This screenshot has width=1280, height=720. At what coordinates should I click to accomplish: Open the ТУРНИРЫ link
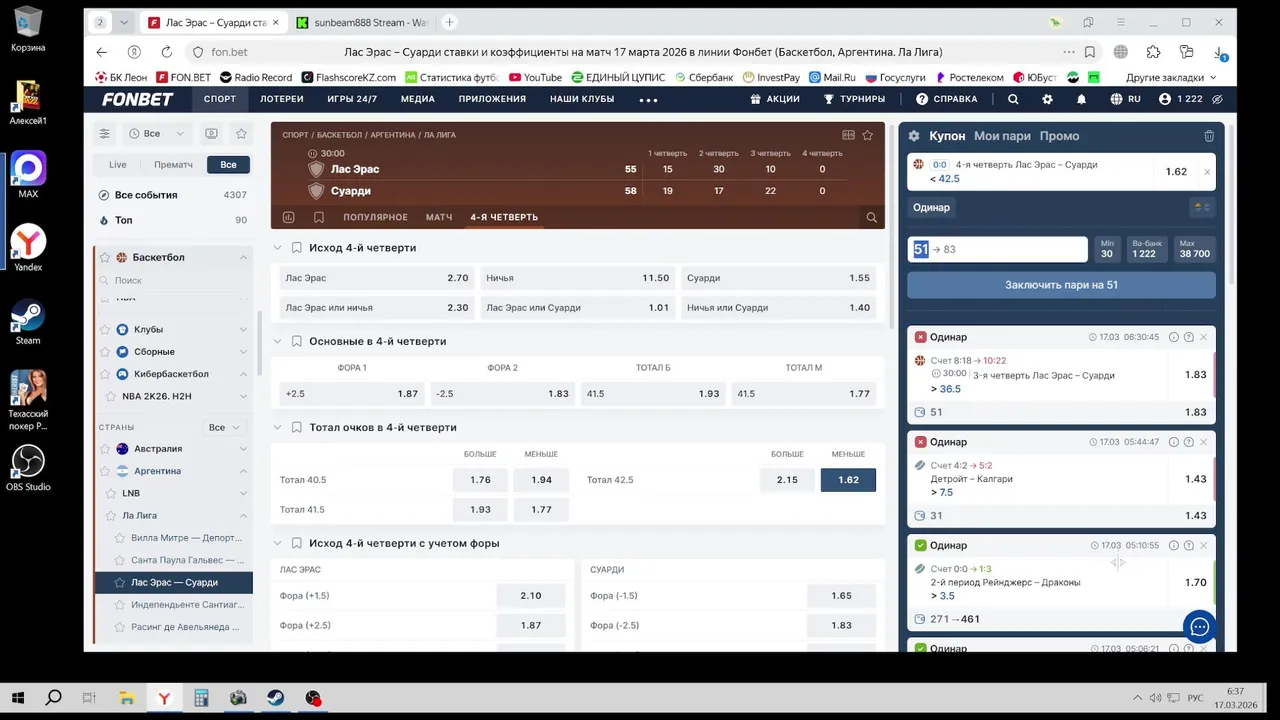tap(854, 99)
